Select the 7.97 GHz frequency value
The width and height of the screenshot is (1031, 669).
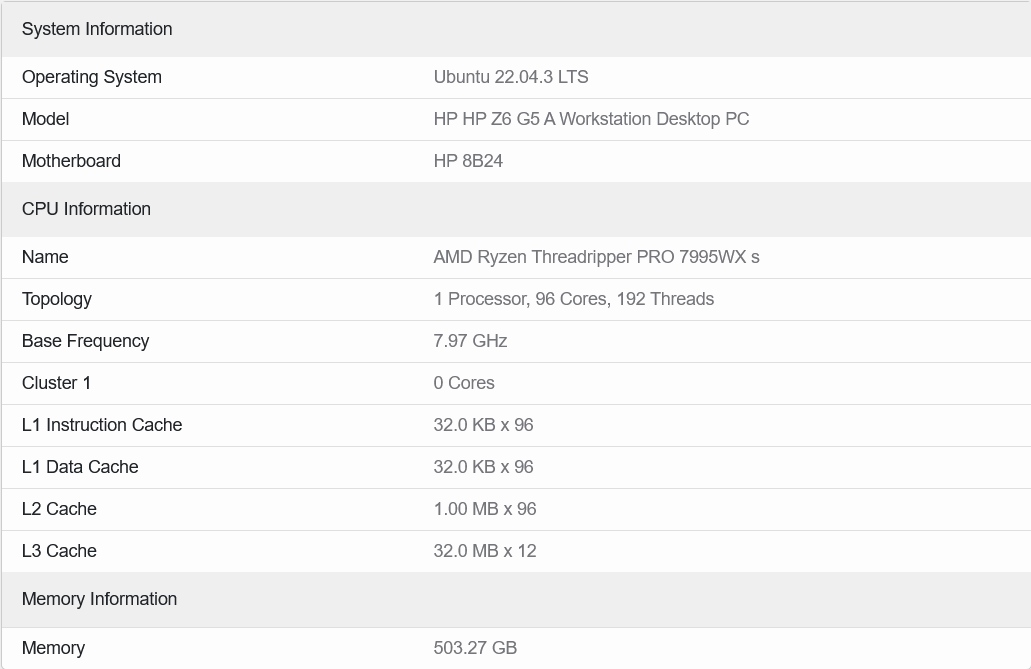(x=470, y=341)
